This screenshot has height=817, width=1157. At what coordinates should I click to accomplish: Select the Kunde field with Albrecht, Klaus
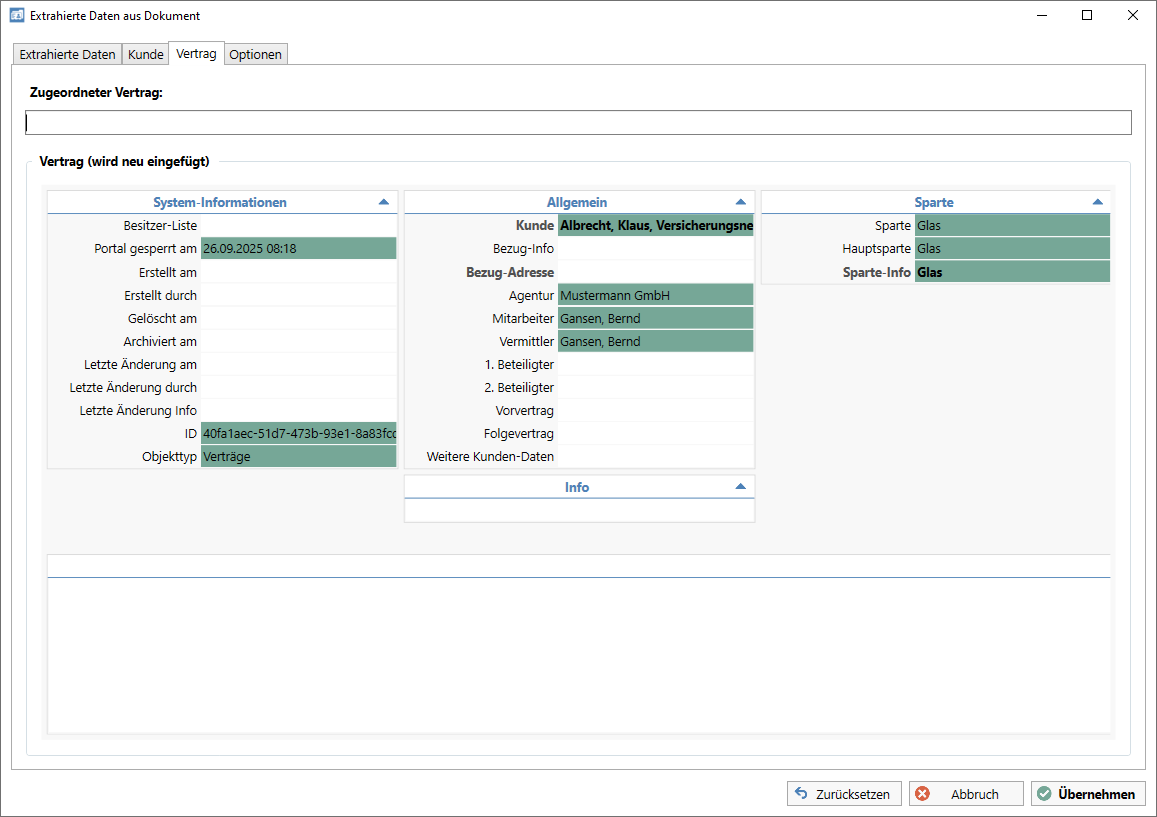[655, 226]
